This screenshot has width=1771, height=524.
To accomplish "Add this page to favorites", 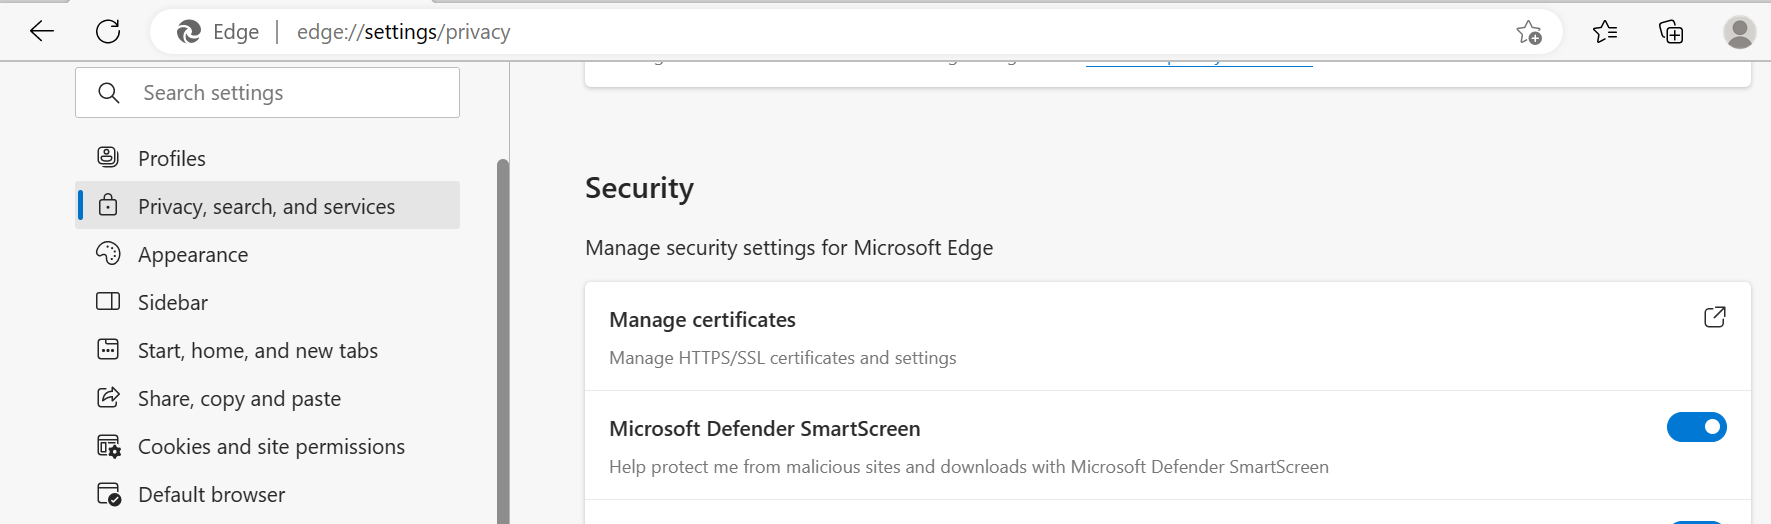I will coord(1528,33).
